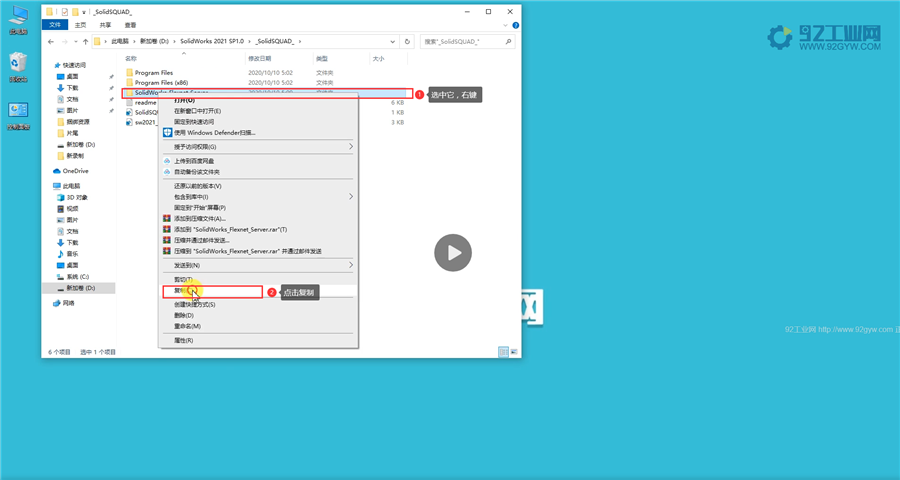Sort by 名称 column header

[x=131, y=59]
